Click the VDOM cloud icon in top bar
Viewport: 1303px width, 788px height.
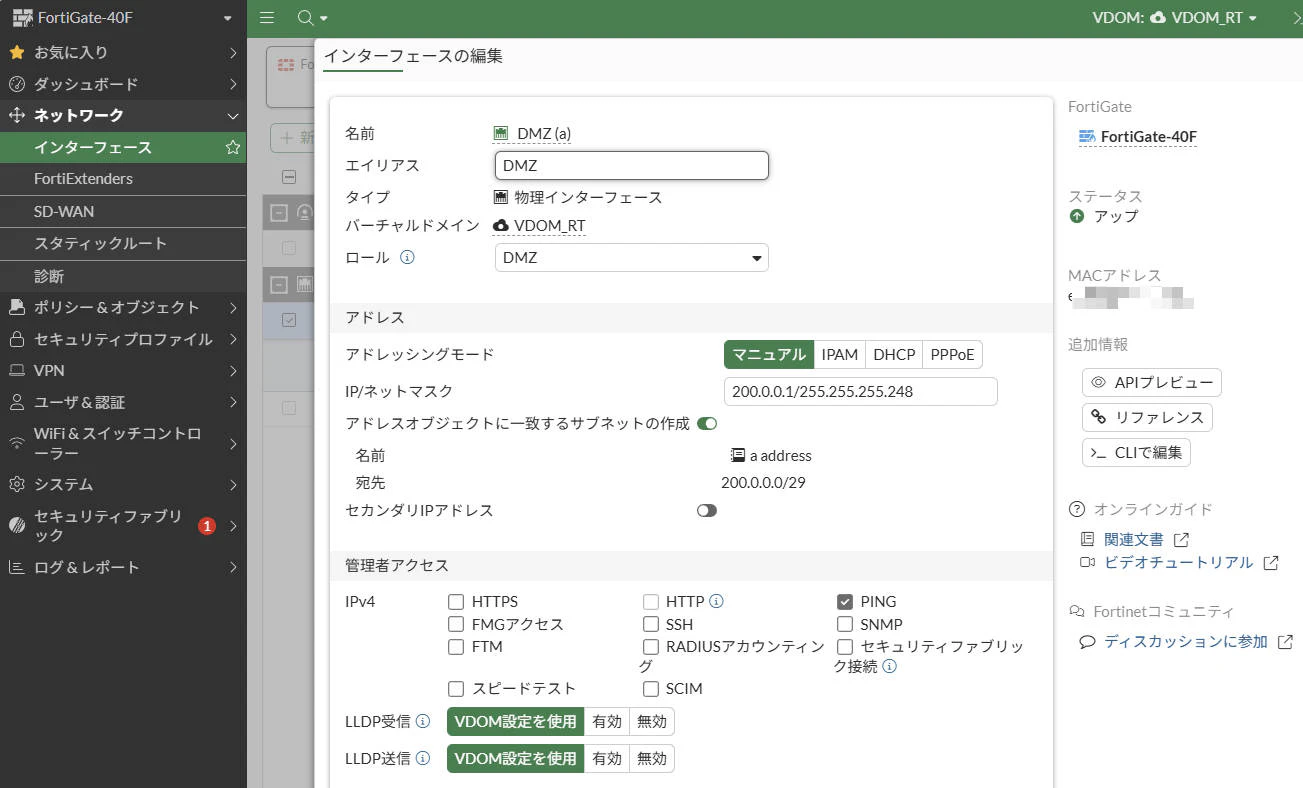pos(1158,18)
